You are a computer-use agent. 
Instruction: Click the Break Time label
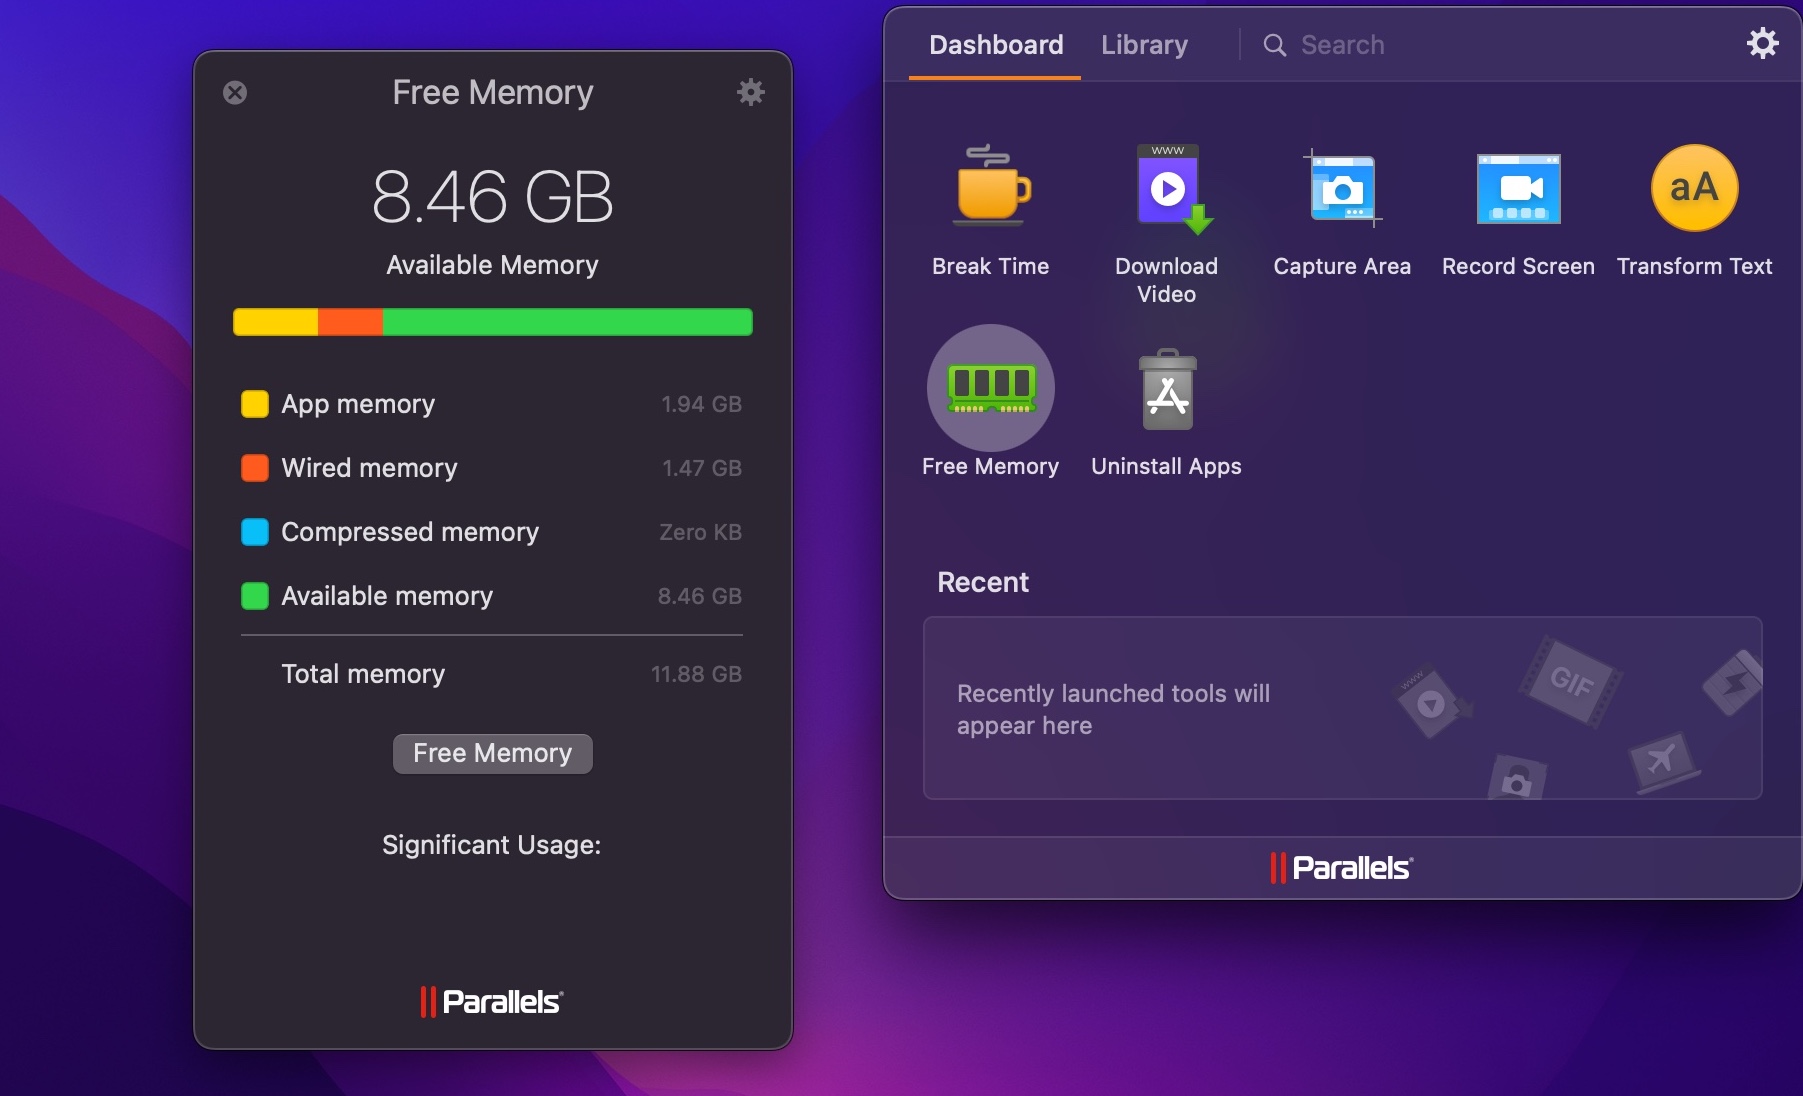pyautogui.click(x=991, y=266)
